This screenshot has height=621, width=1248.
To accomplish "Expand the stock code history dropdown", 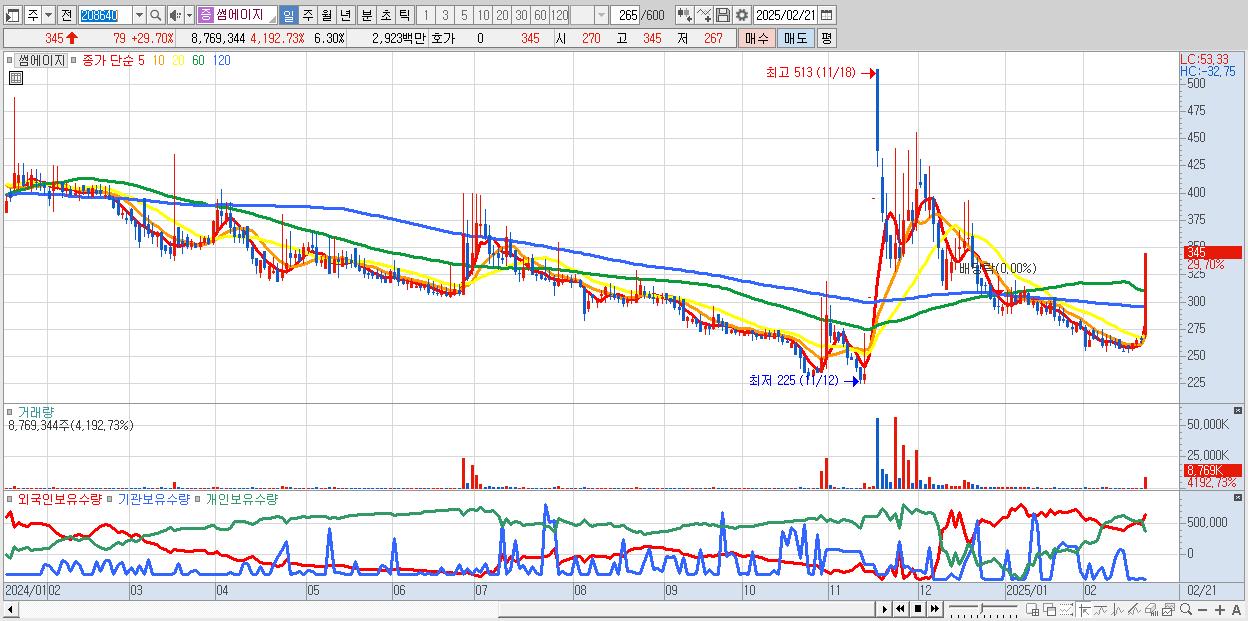I will 139,15.
